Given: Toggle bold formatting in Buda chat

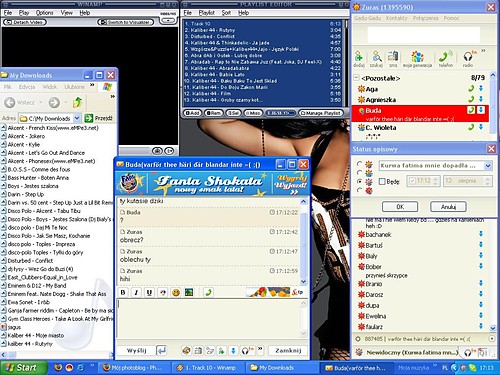Looking at the screenshot, I should [123, 293].
